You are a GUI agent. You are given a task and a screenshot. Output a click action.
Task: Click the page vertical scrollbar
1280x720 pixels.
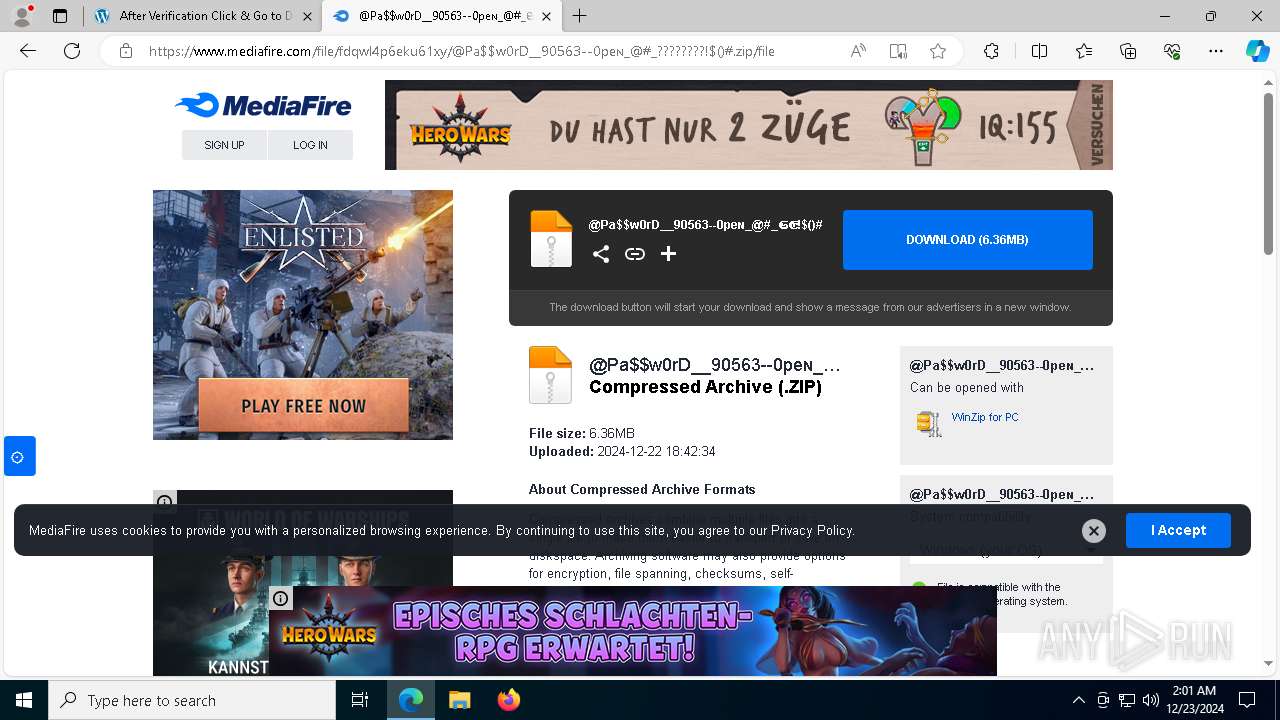[x=1269, y=172]
